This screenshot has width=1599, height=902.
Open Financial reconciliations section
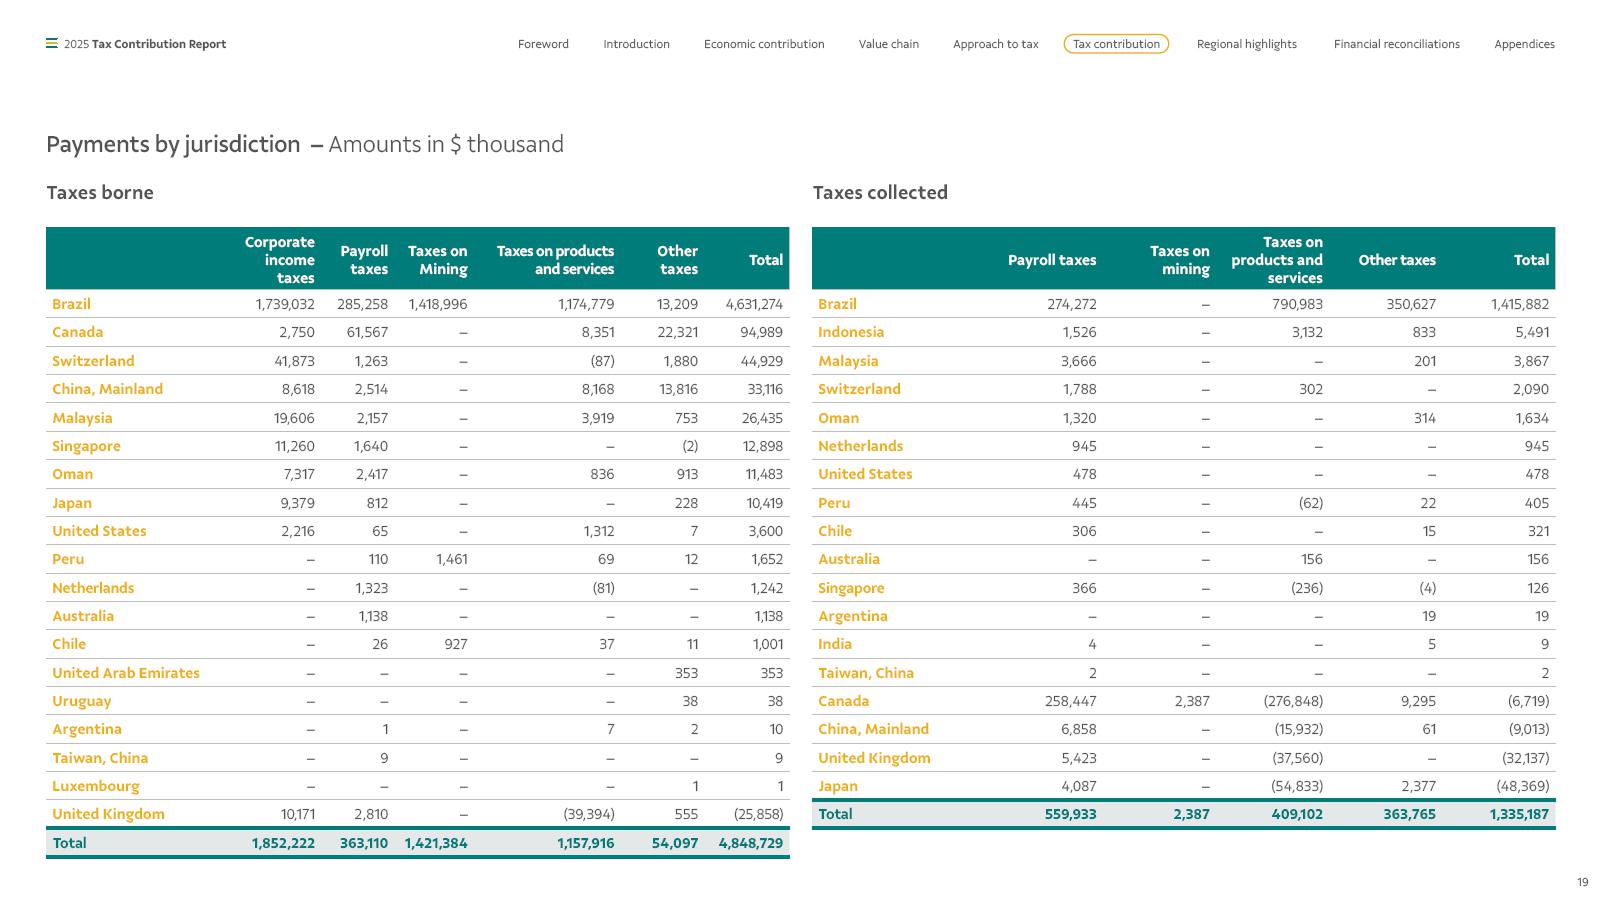click(x=1396, y=44)
